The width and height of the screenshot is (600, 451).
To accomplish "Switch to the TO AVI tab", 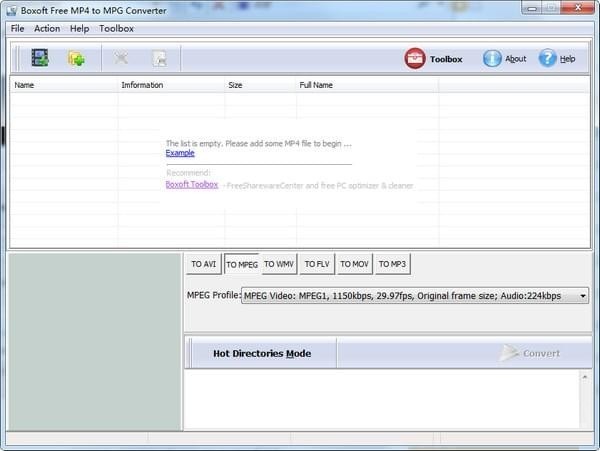I will [204, 264].
